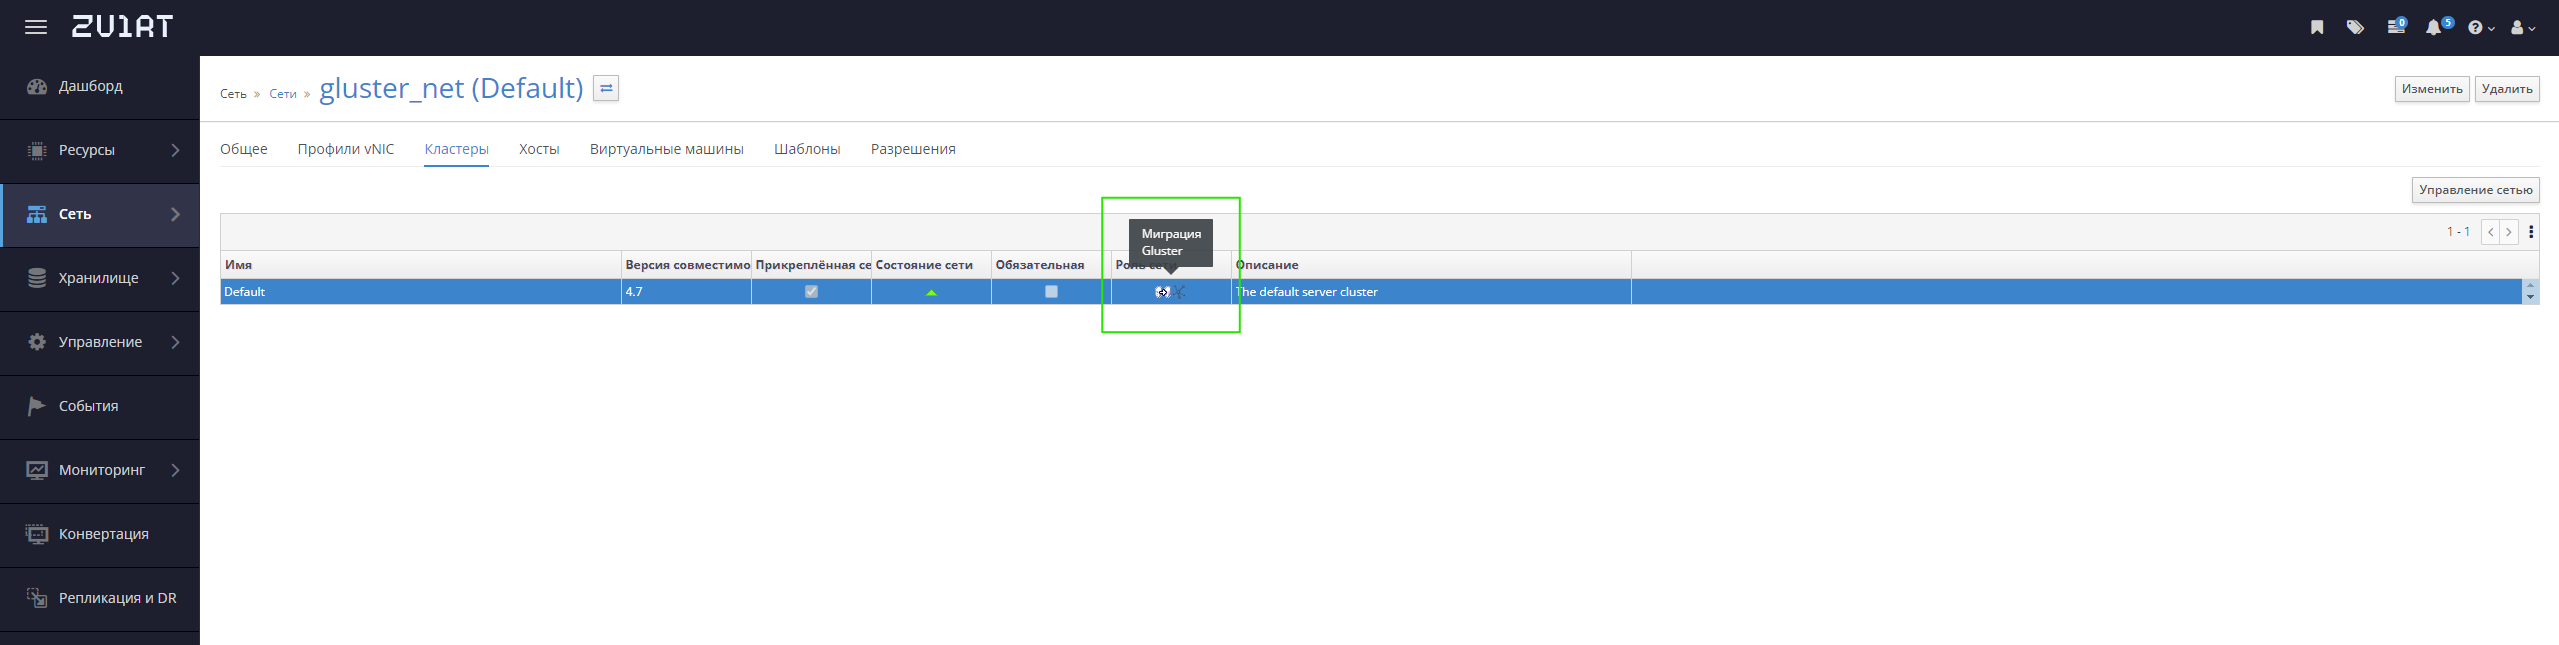
Task: Click the Управление сетью button
Action: [2476, 190]
